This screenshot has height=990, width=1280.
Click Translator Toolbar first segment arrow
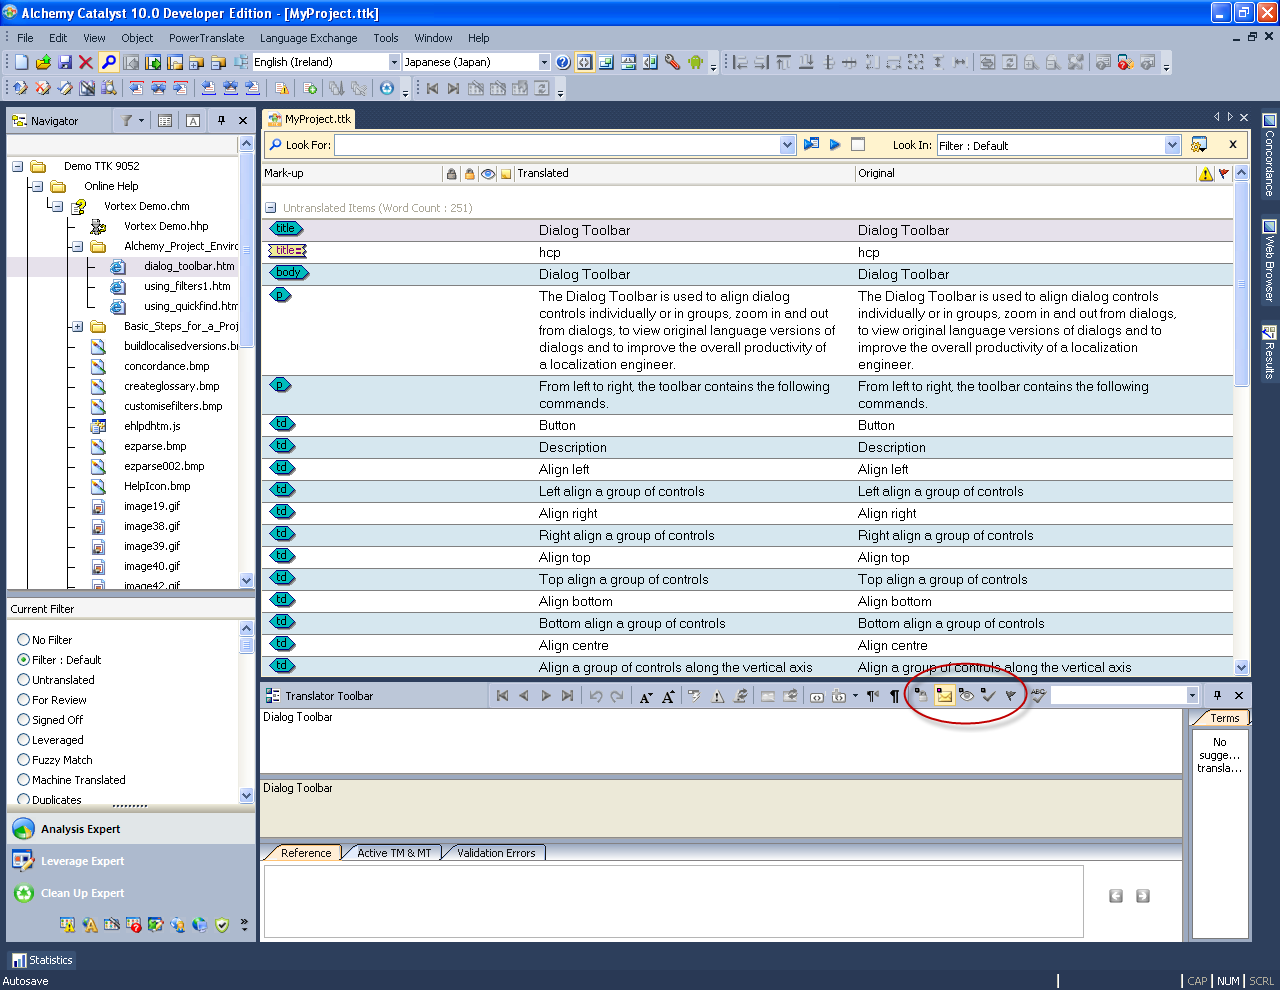502,696
